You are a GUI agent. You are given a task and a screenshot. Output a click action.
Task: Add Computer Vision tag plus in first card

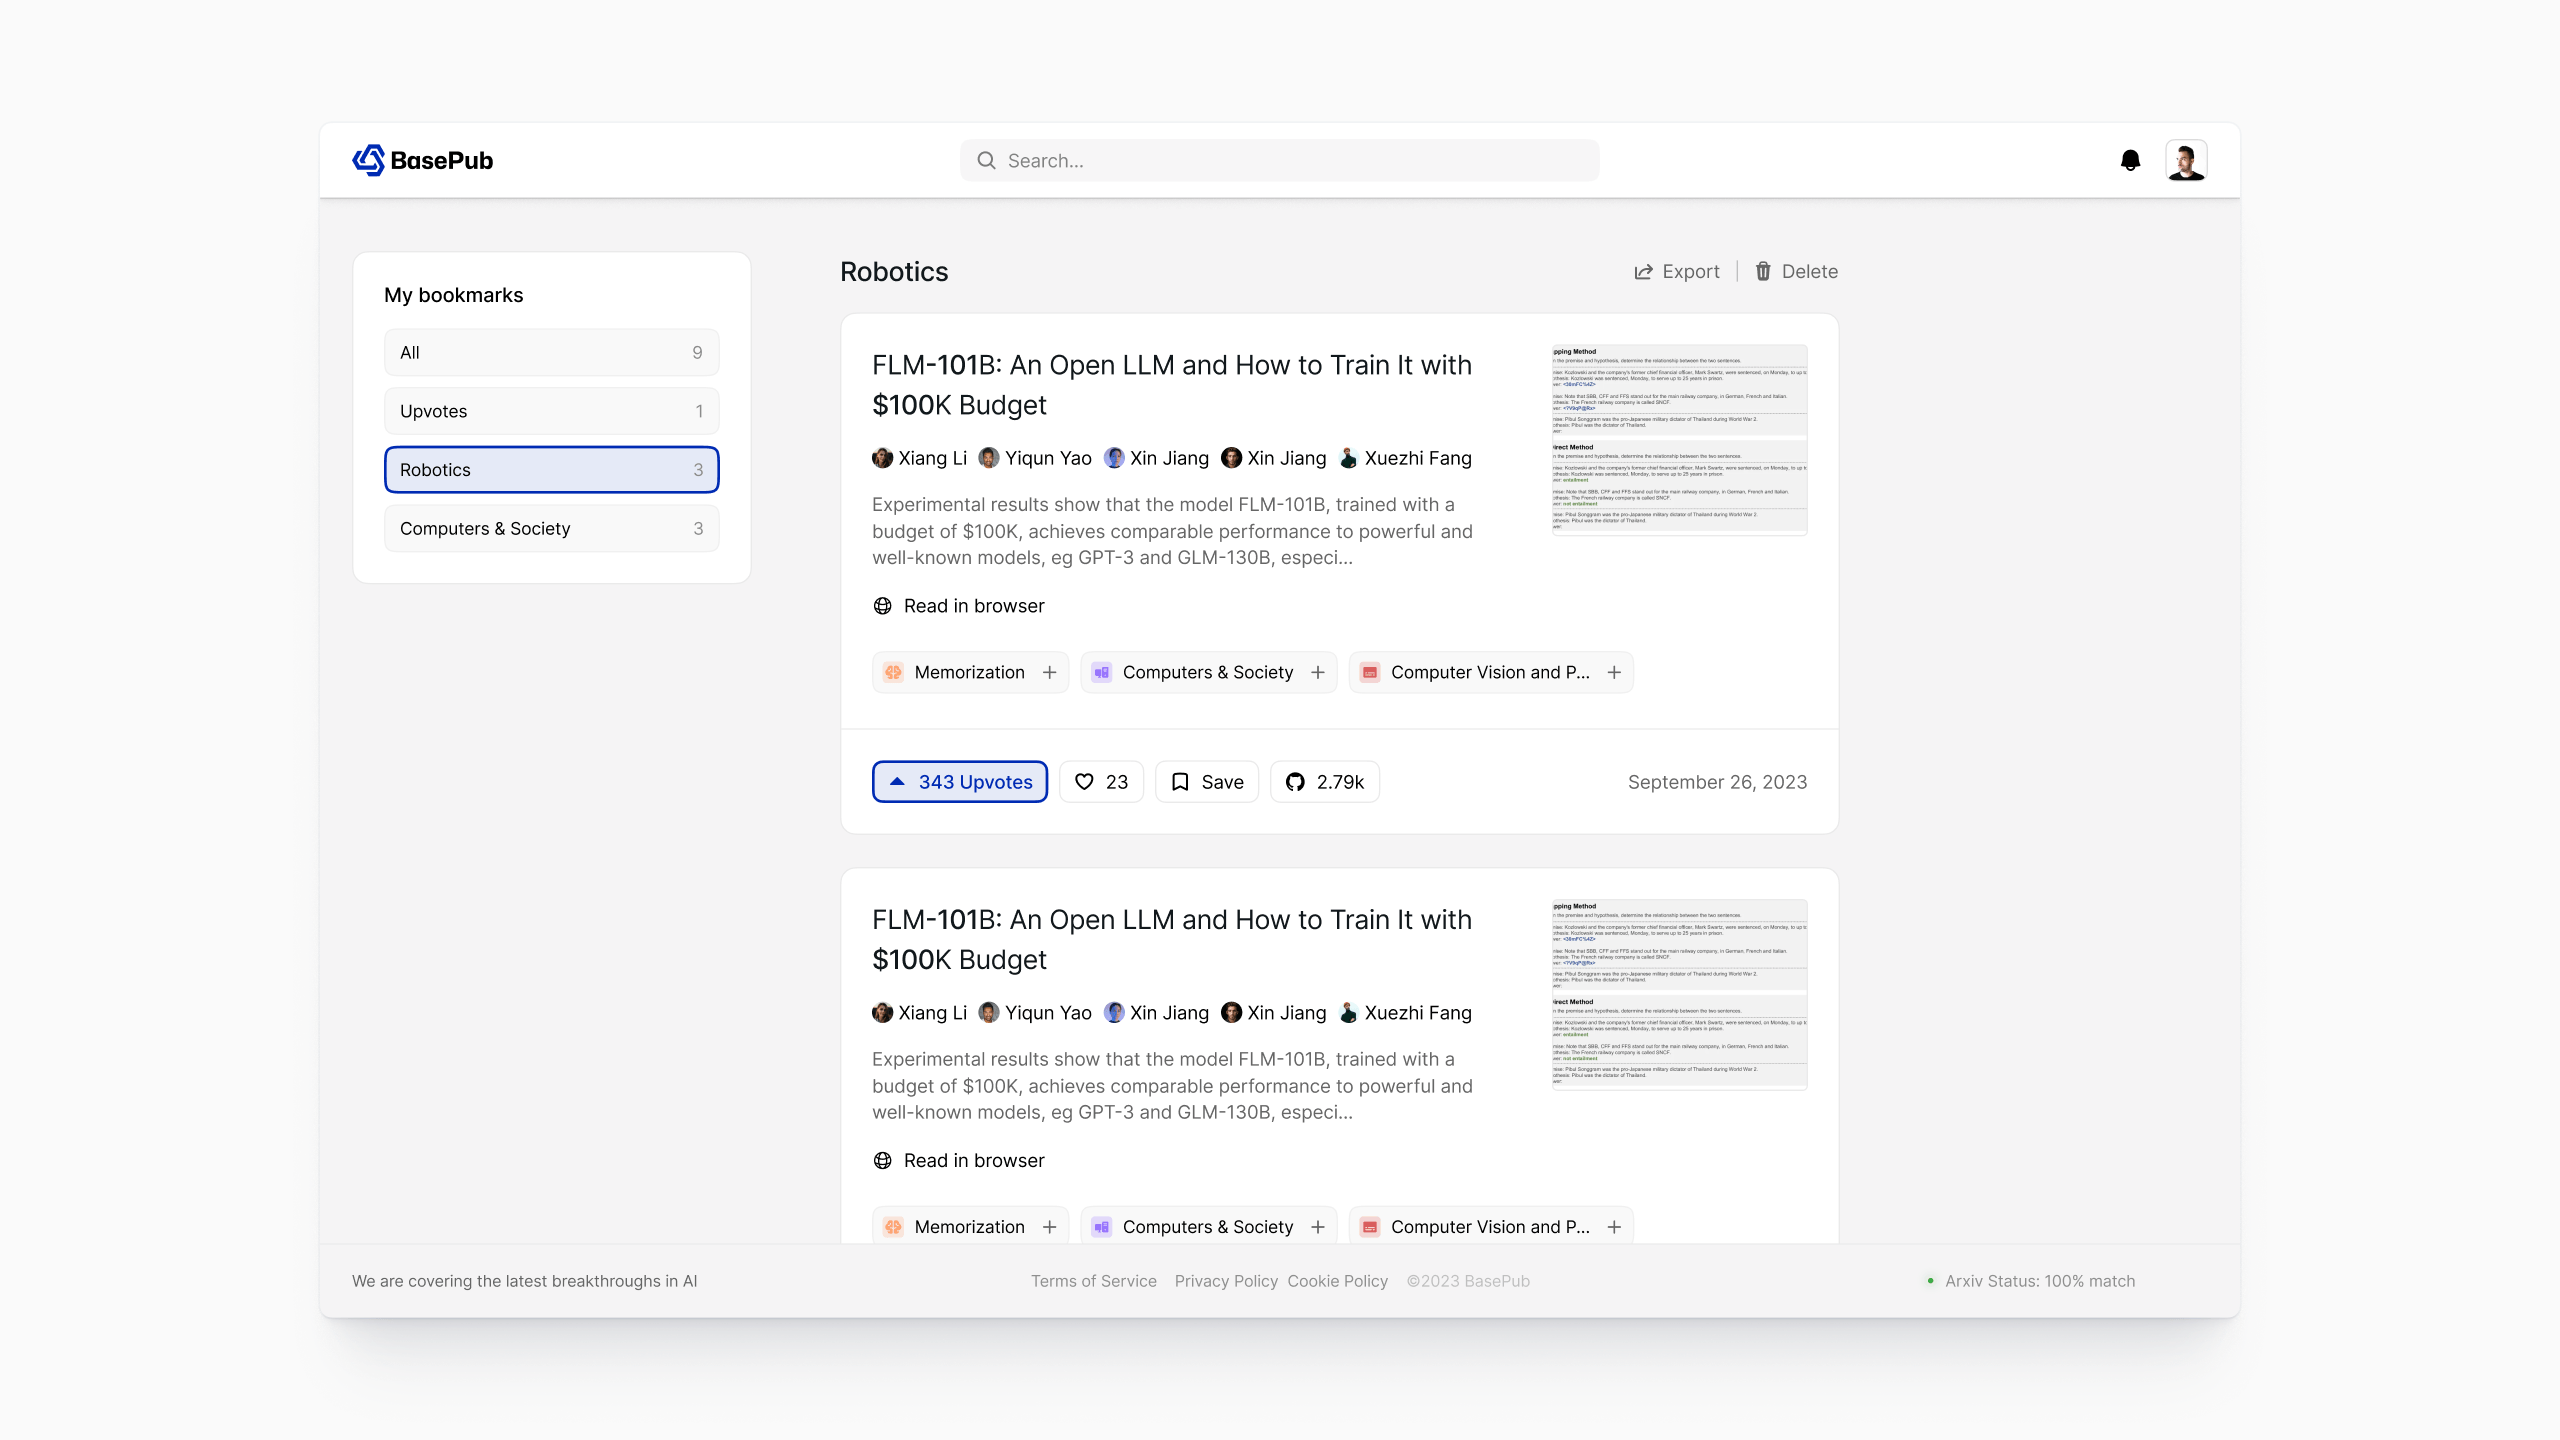pos(1613,672)
